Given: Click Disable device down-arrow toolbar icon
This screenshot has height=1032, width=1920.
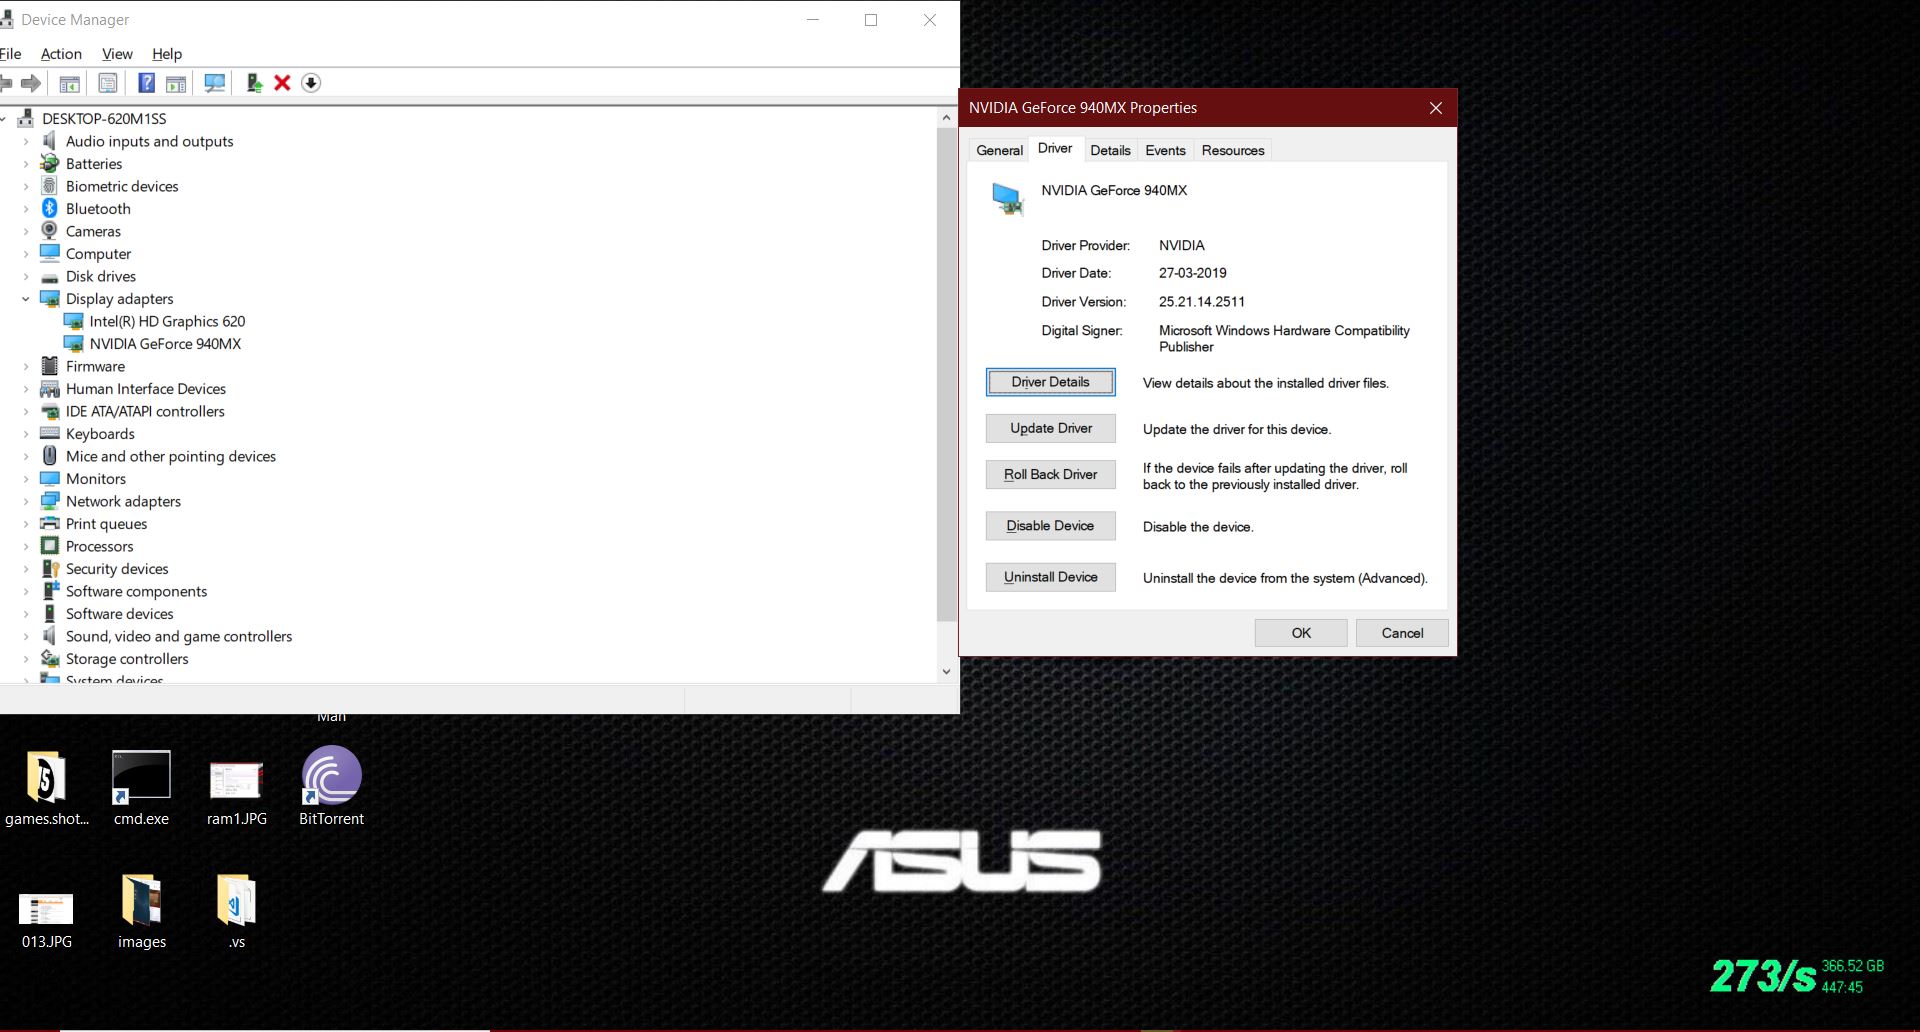Looking at the screenshot, I should pyautogui.click(x=311, y=83).
